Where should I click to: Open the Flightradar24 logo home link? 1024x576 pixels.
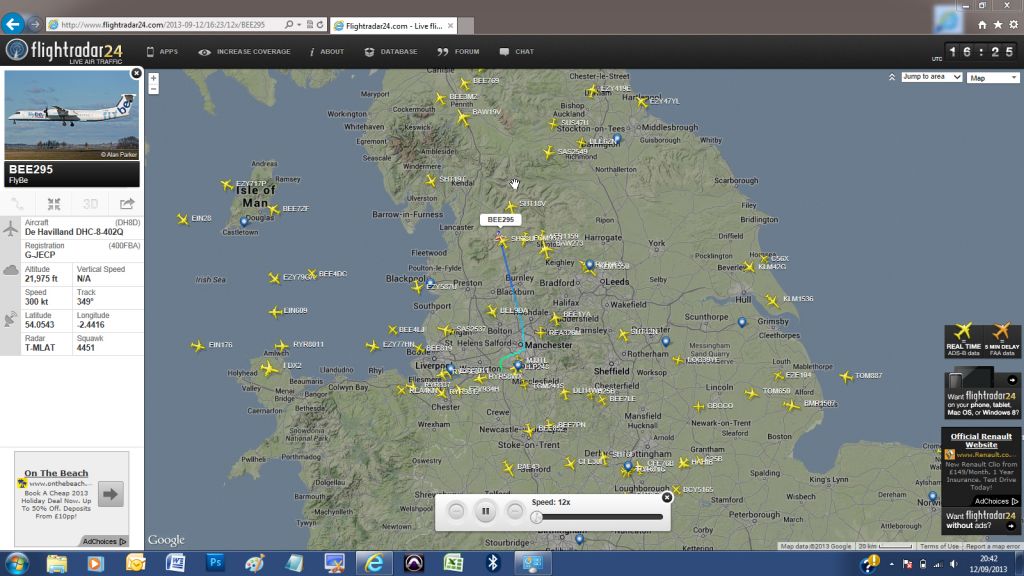[x=64, y=51]
